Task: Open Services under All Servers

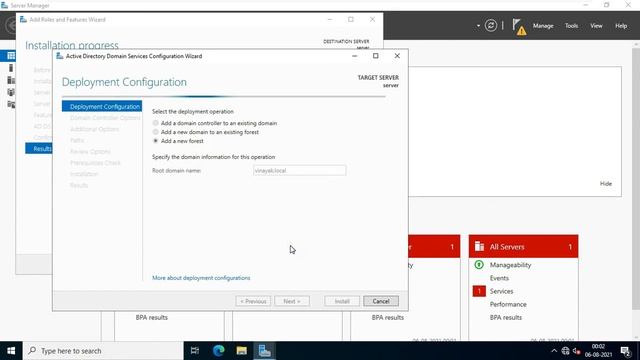Action: click(501, 291)
